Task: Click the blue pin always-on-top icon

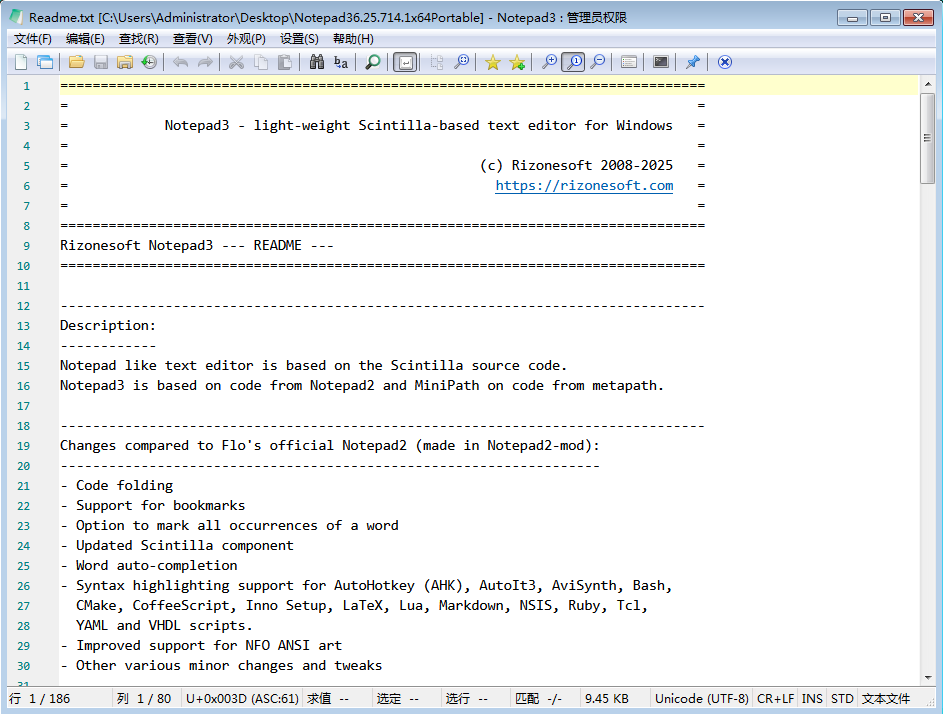Action: point(692,62)
